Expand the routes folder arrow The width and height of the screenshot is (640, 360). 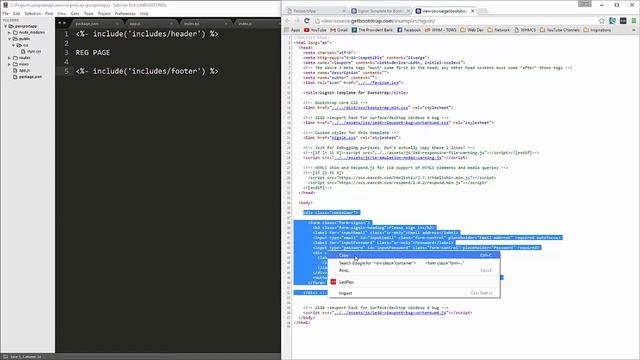click(x=9, y=58)
